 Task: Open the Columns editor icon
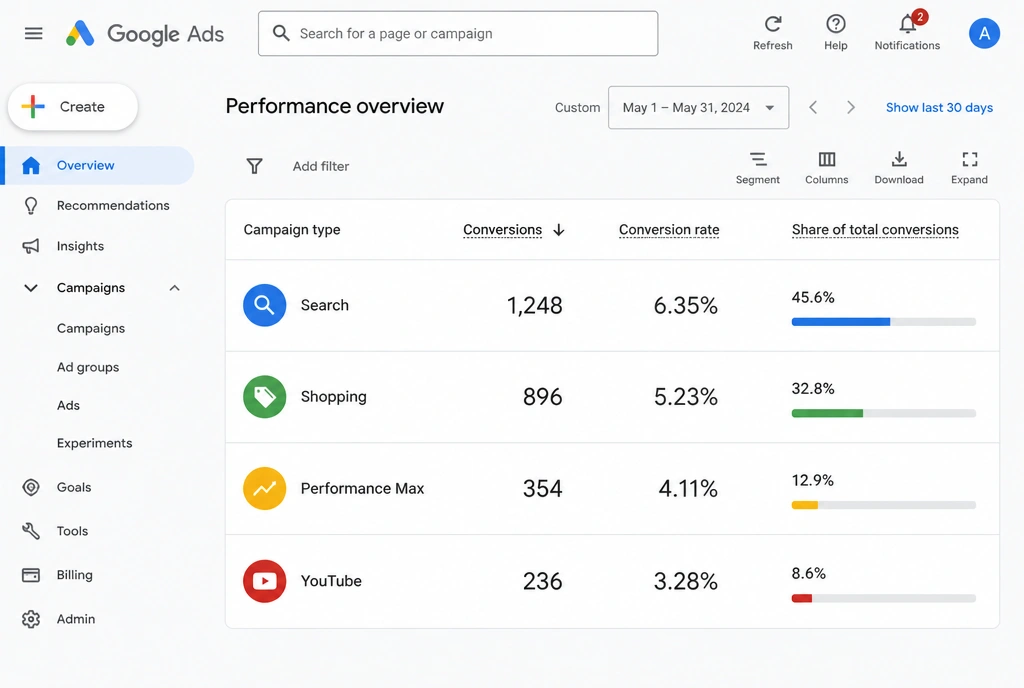[827, 159]
